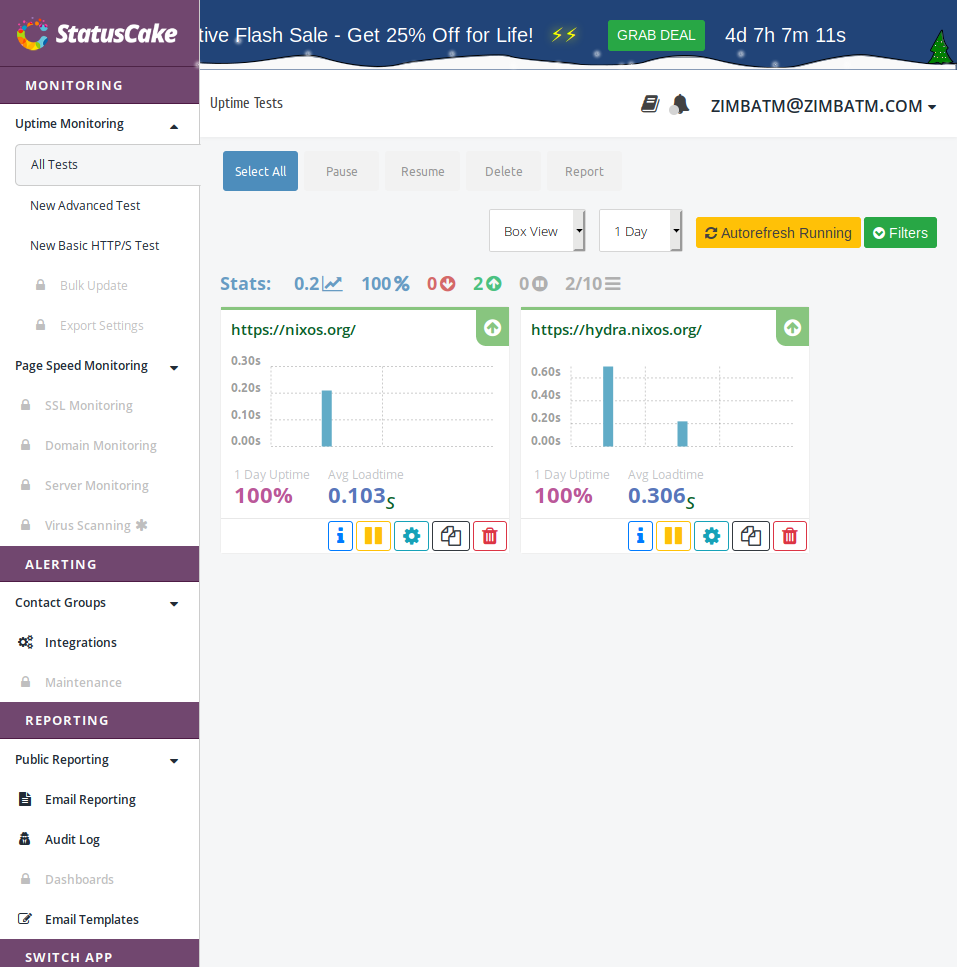Delete the nixos.org test
Image resolution: width=957 pixels, height=967 pixels.
point(490,535)
